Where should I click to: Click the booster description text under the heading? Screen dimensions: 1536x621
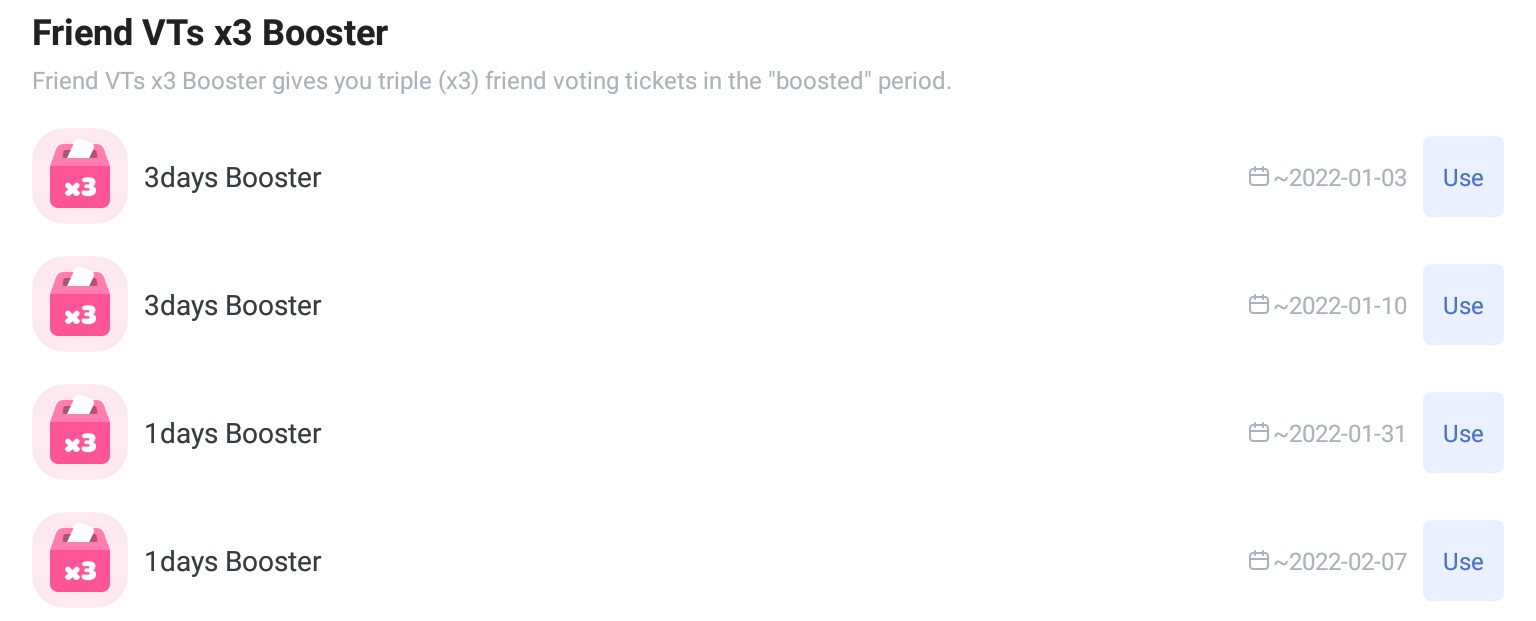[x=491, y=81]
